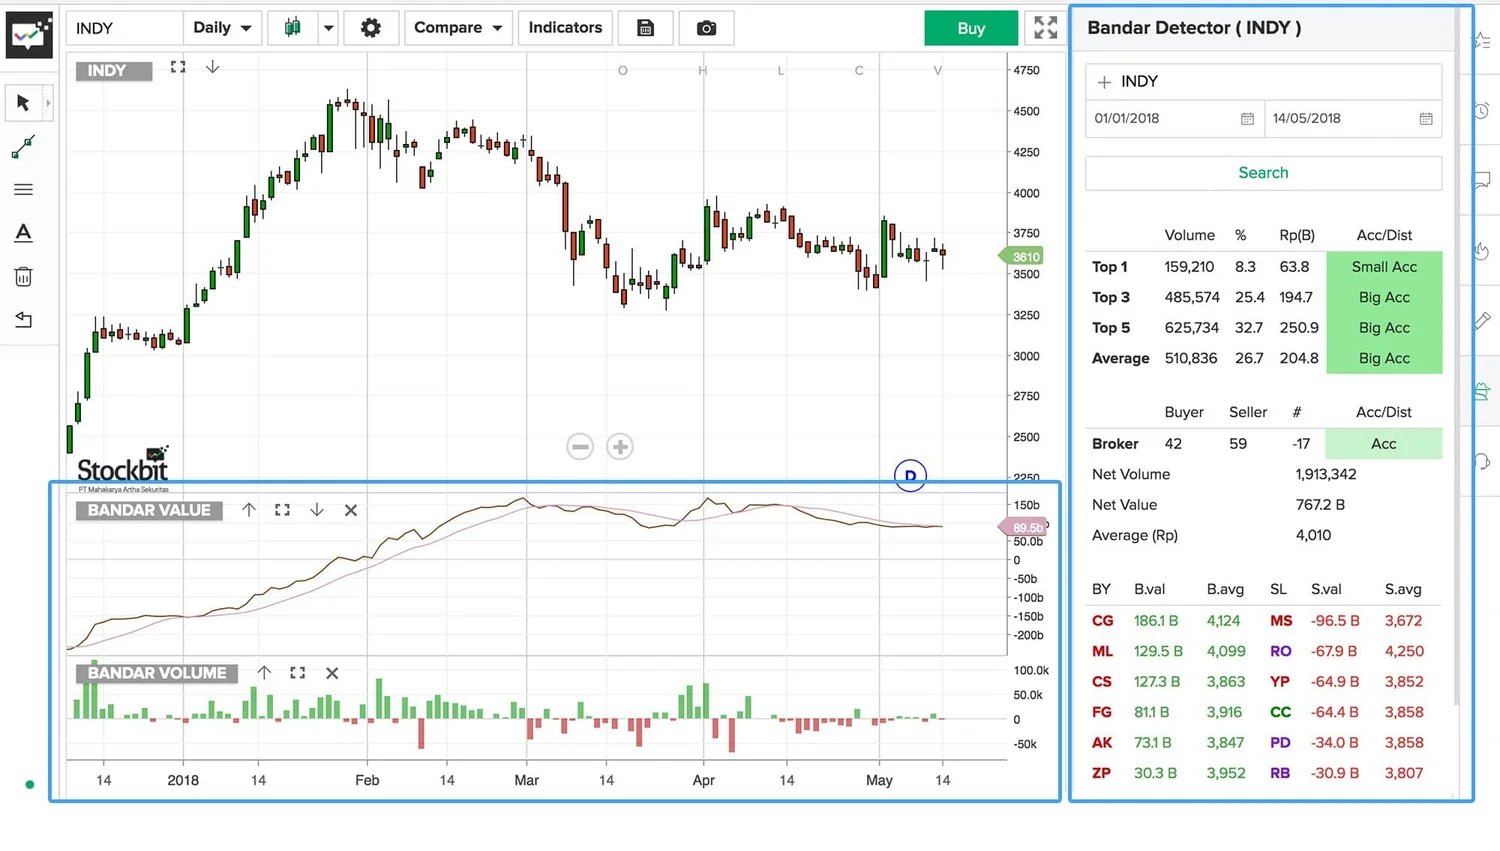
Task: Save the chart layout with the disk icon
Action: pos(645,28)
